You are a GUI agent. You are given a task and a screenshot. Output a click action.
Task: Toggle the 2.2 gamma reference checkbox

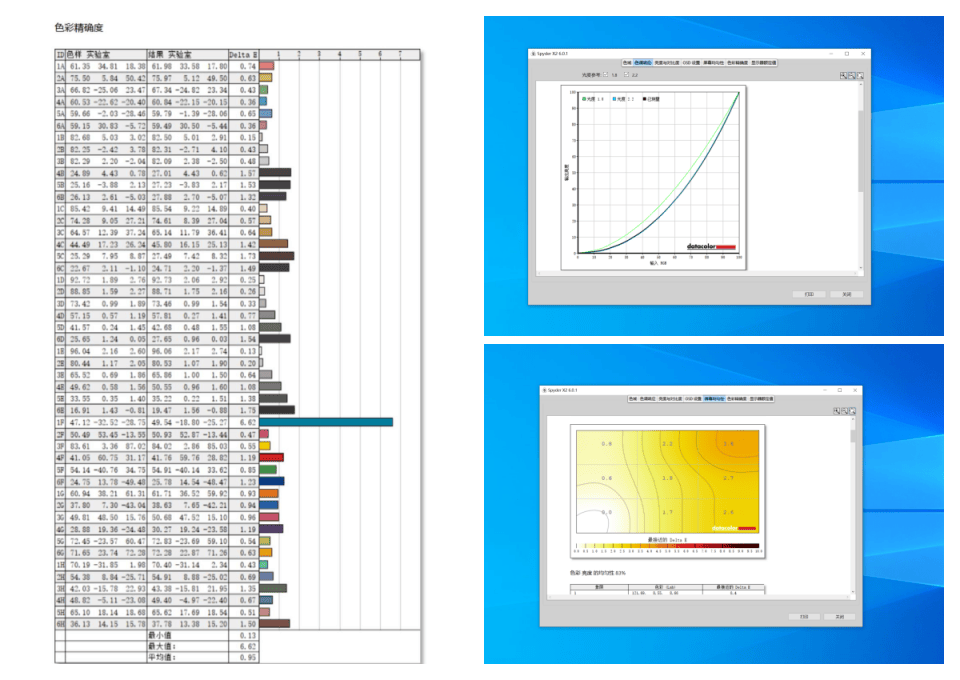pos(628,75)
